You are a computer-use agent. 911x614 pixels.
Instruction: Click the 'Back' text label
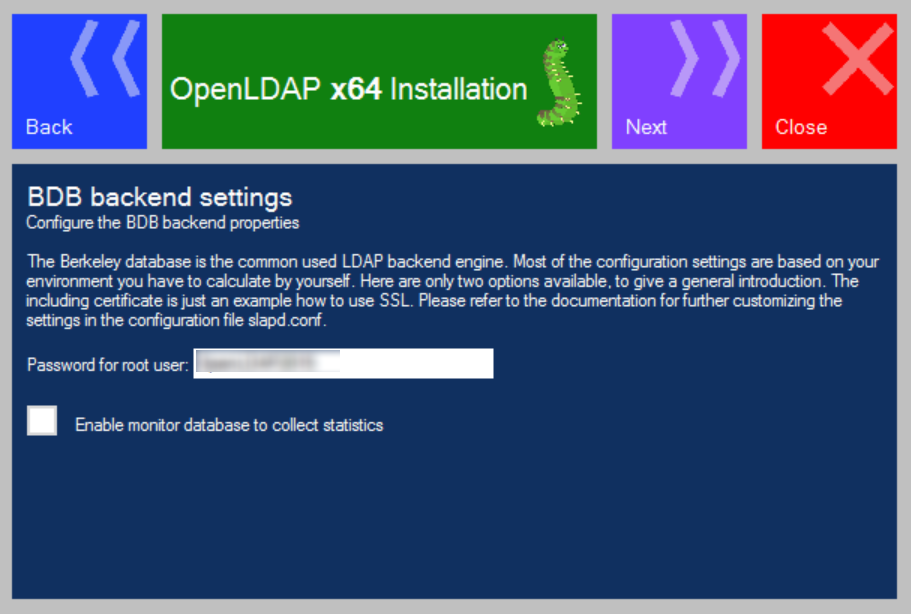click(x=49, y=127)
